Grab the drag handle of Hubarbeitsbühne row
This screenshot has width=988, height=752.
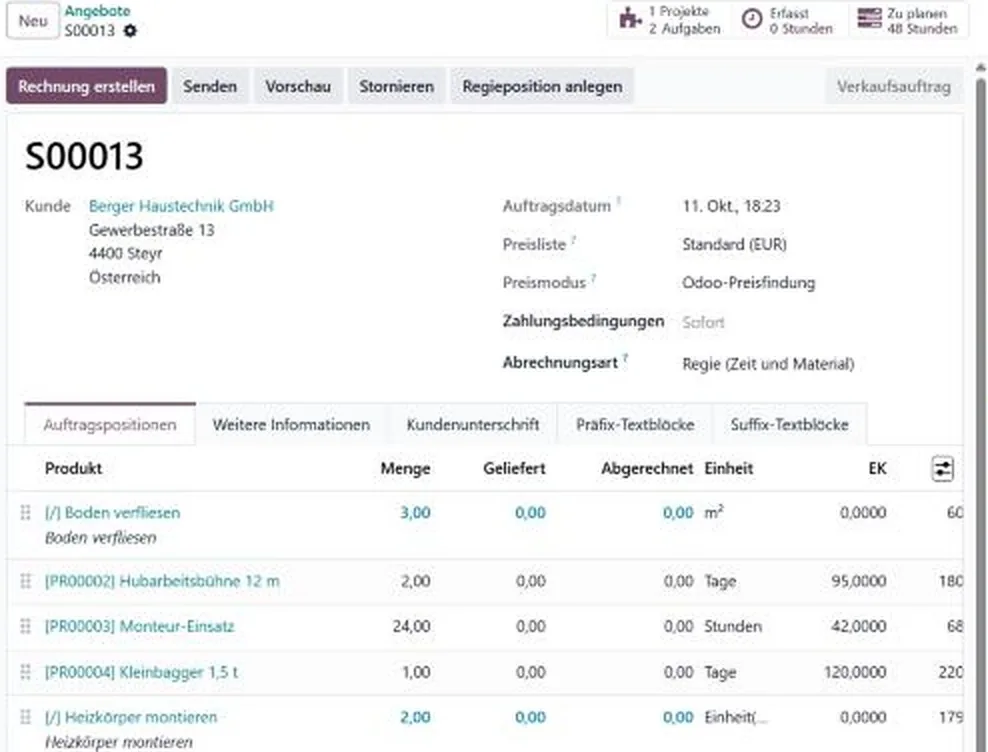25,581
